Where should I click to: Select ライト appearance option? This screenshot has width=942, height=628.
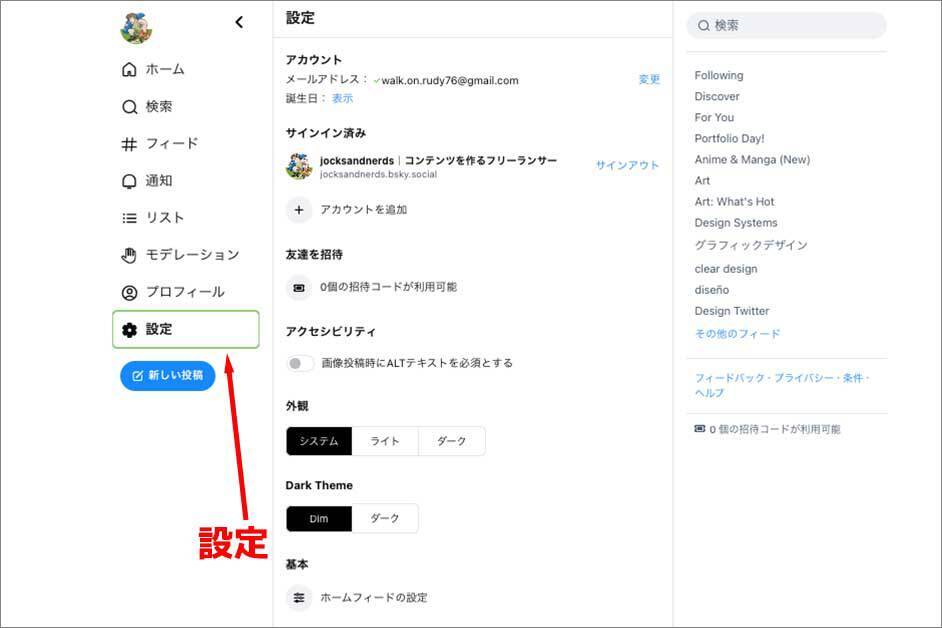(x=385, y=441)
